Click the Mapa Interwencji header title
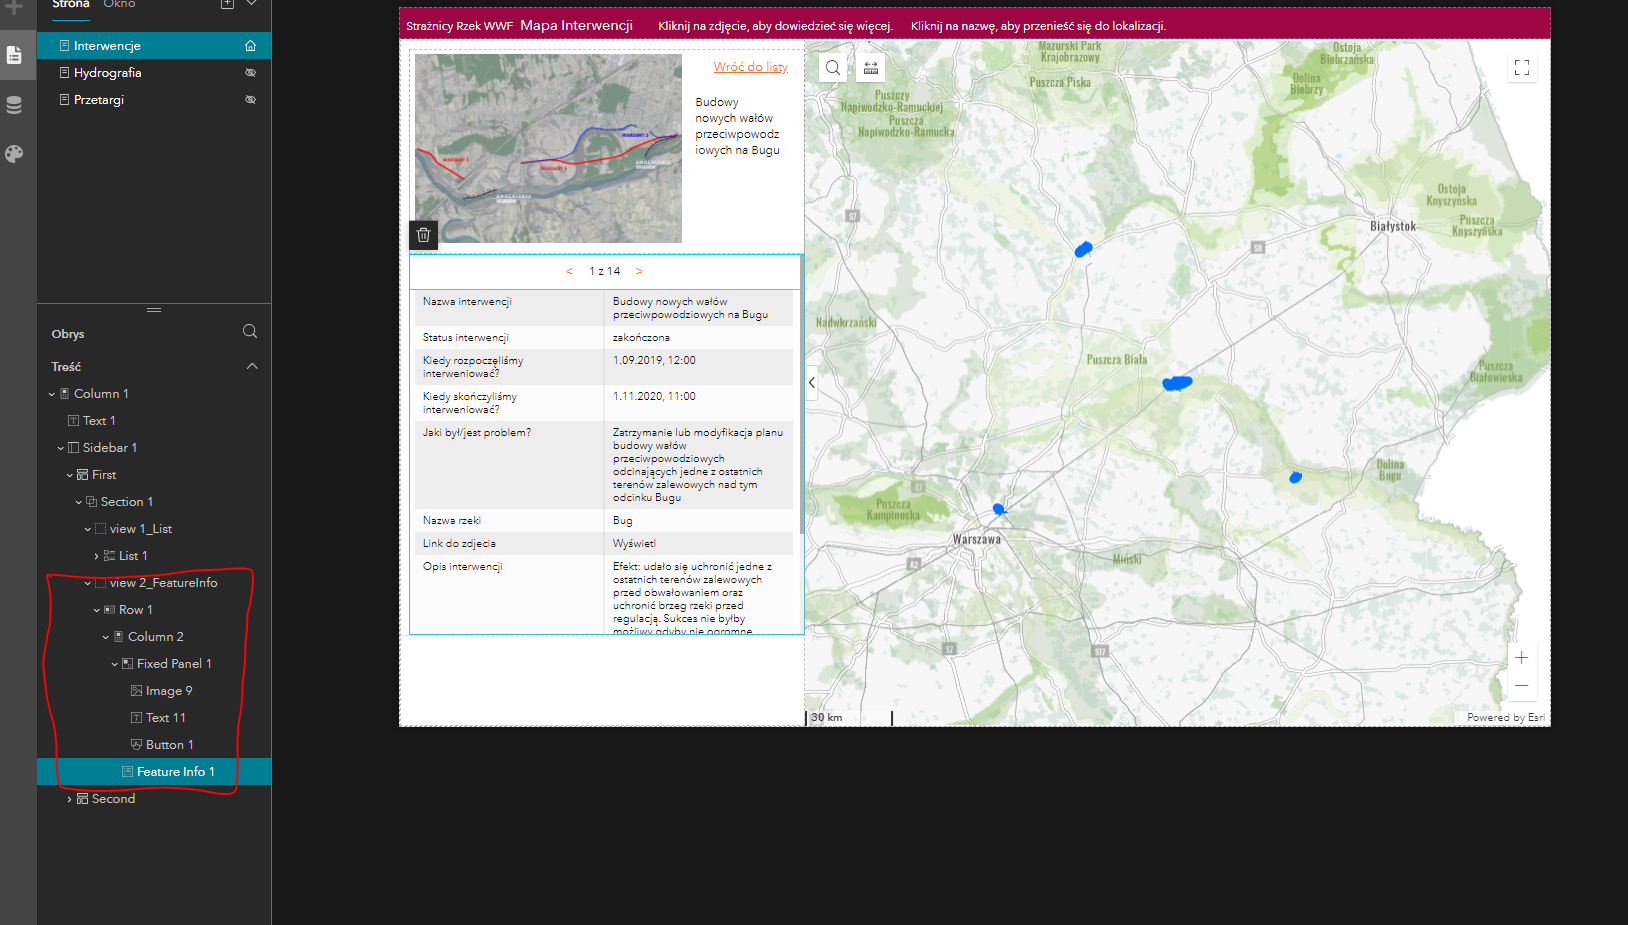This screenshot has width=1628, height=925. coord(576,25)
